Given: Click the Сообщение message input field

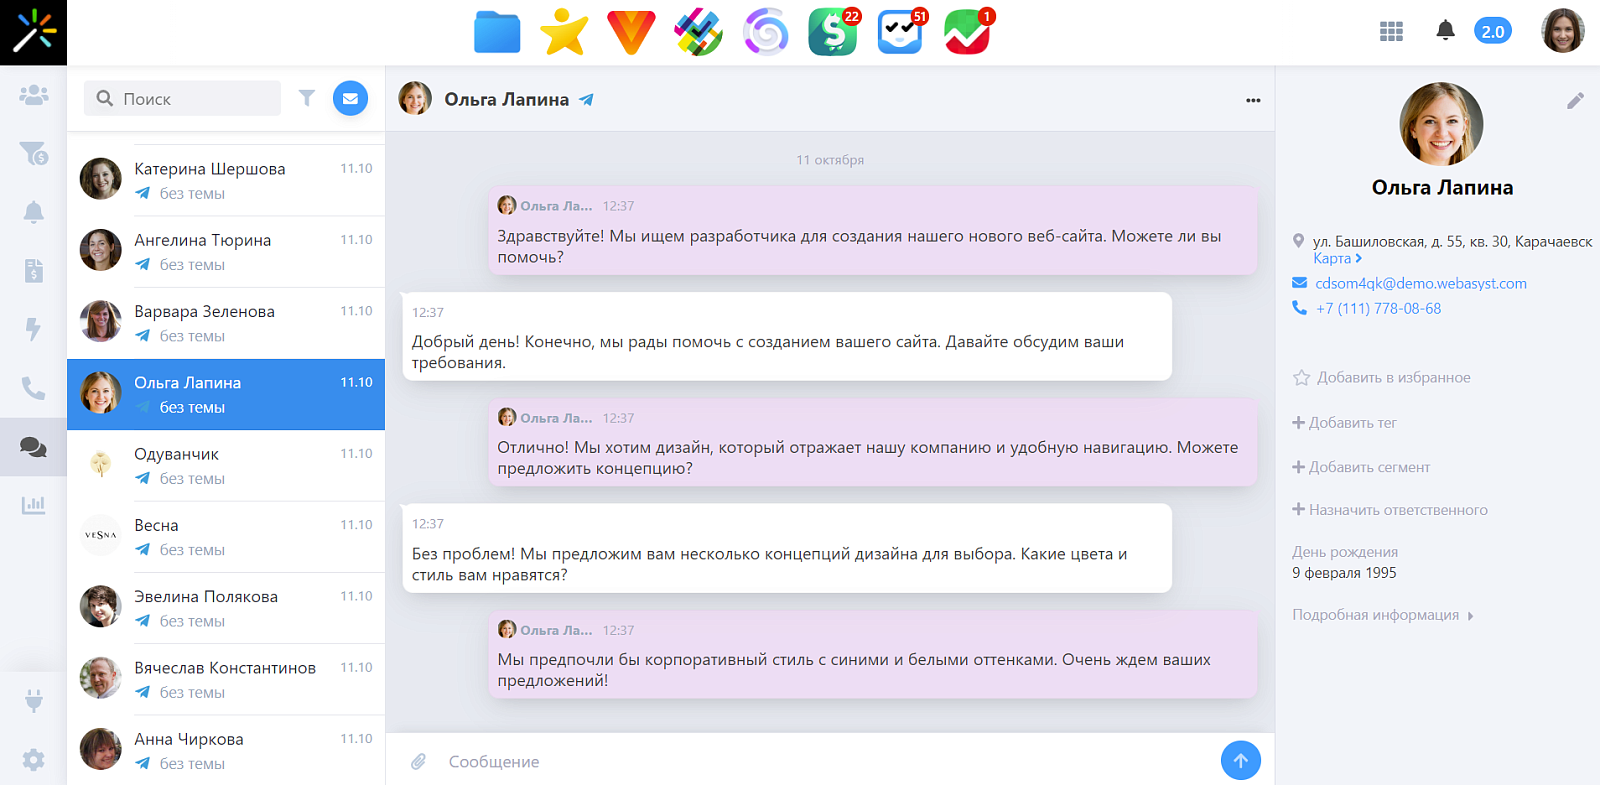Looking at the screenshot, I should click(x=828, y=762).
